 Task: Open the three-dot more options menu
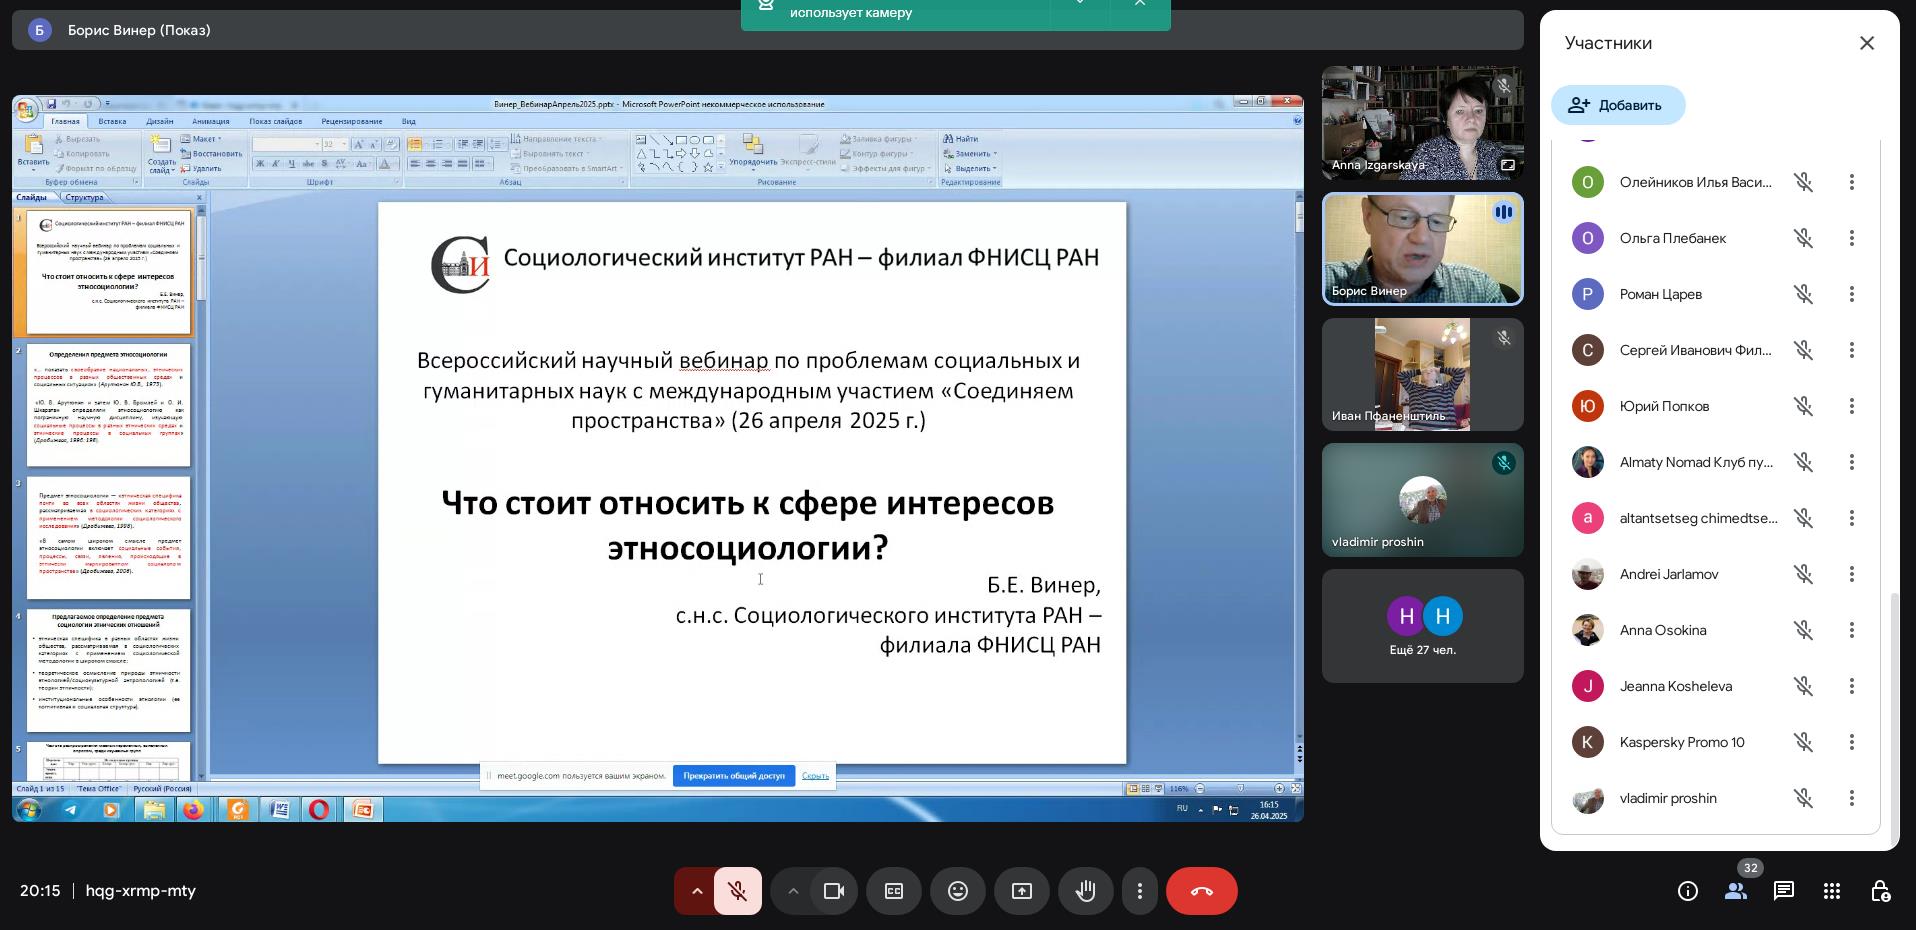(x=1139, y=891)
